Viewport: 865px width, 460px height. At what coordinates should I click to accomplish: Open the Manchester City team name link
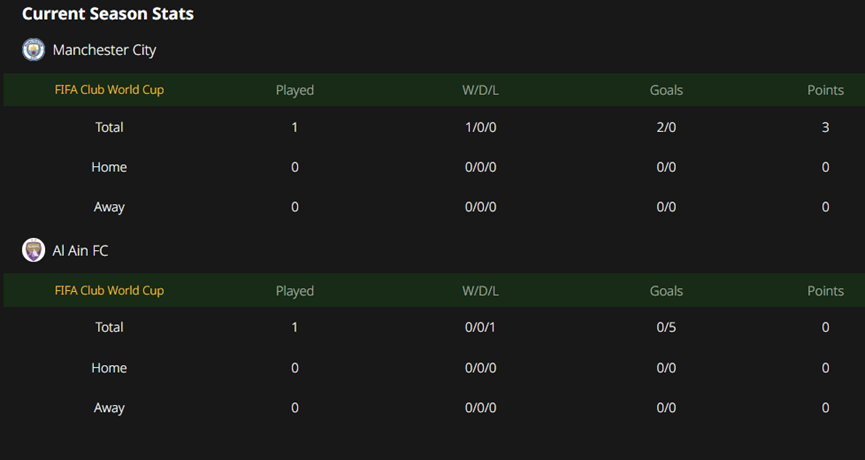(104, 50)
